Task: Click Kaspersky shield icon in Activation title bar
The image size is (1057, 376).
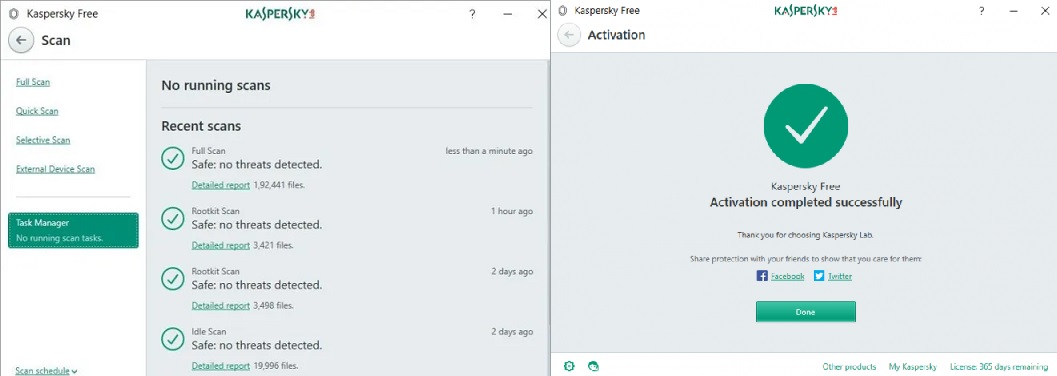Action: click(562, 11)
